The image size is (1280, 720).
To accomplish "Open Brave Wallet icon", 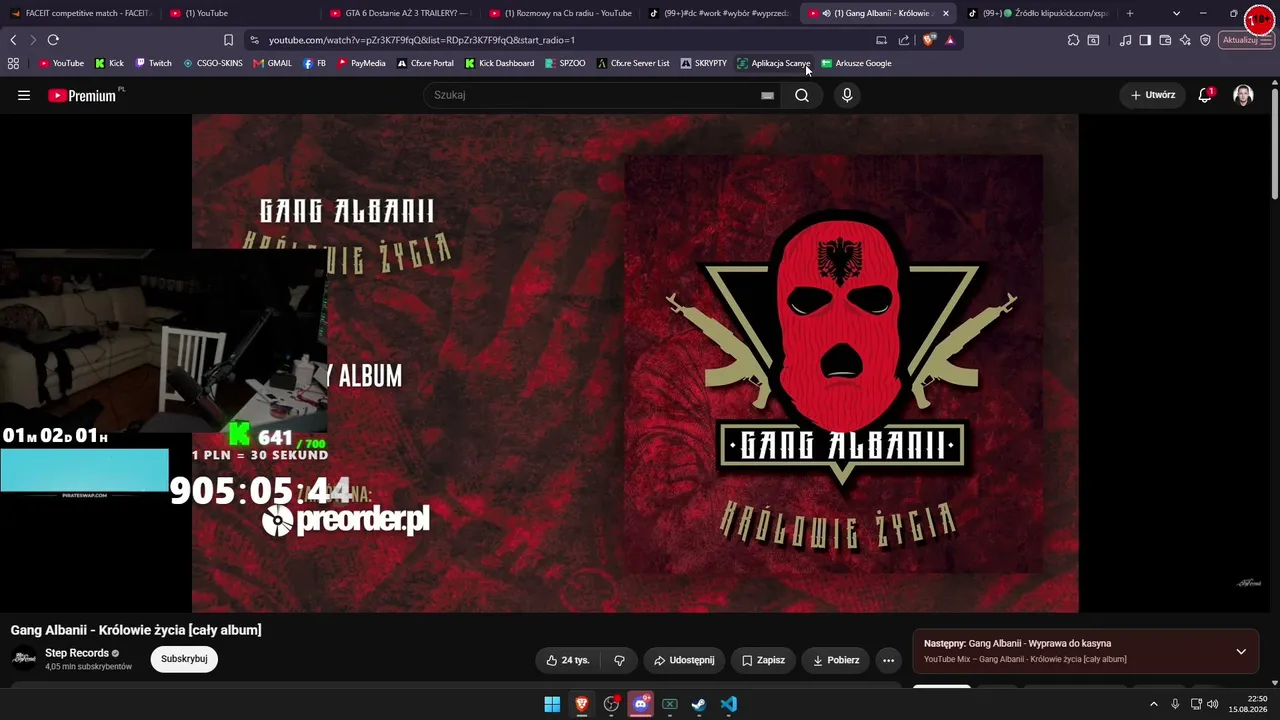I will 1165,40.
